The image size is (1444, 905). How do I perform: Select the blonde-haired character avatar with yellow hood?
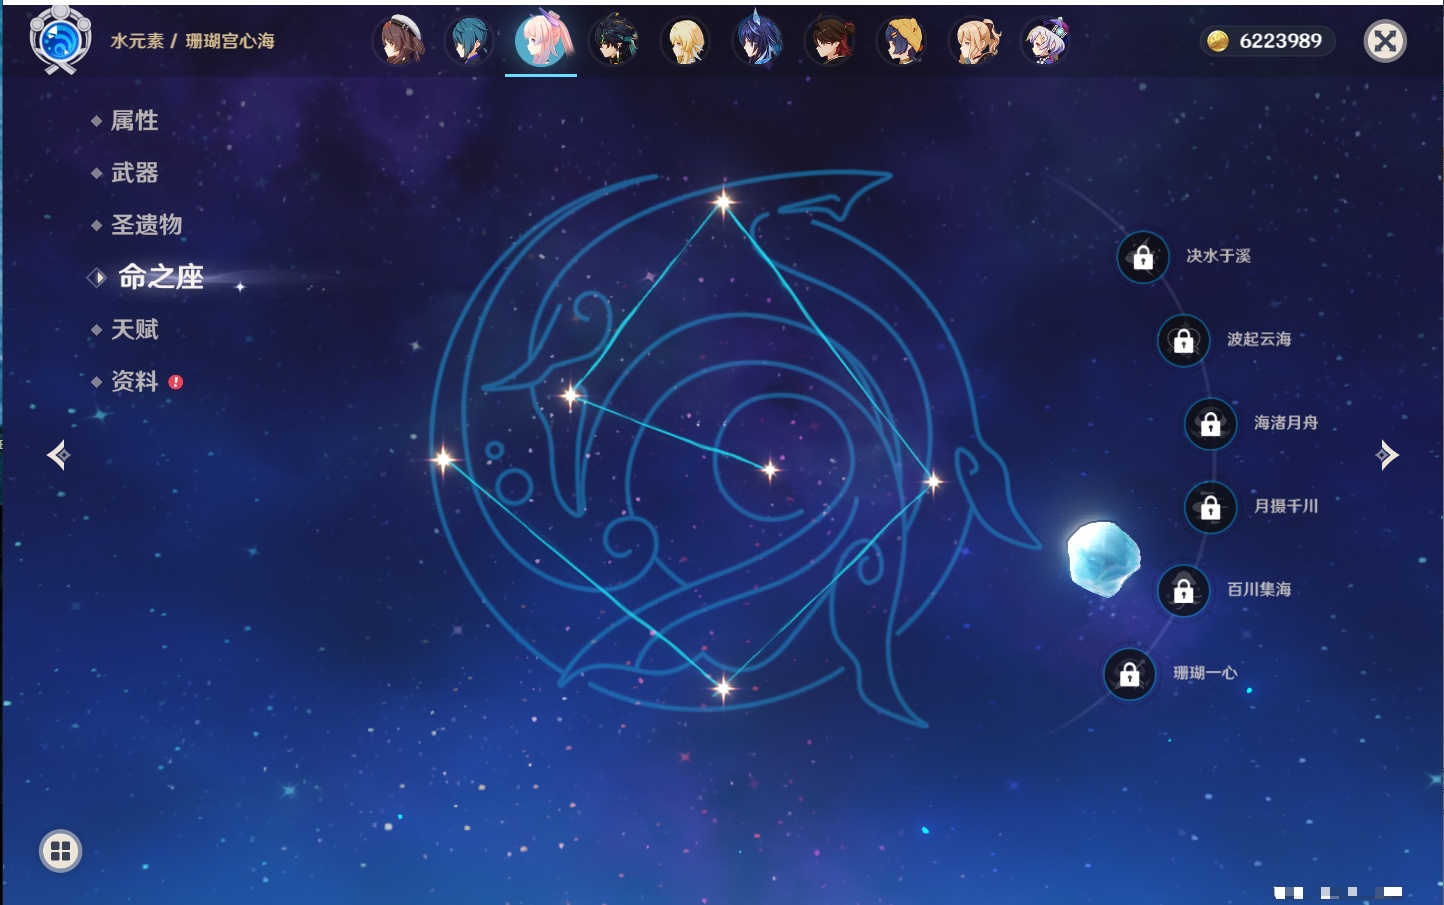[x=903, y=41]
